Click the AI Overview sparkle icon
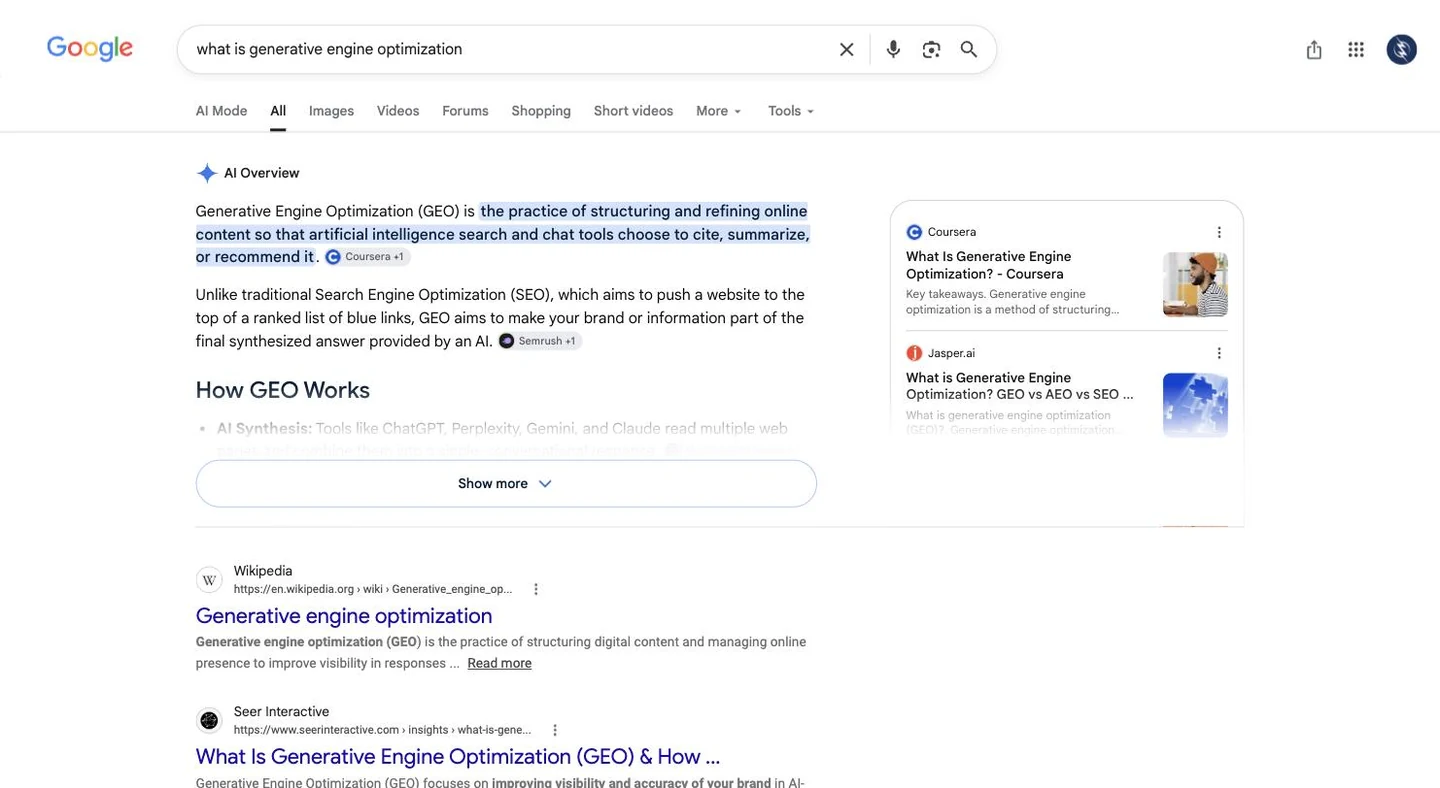This screenshot has height=788, width=1440. 207,173
